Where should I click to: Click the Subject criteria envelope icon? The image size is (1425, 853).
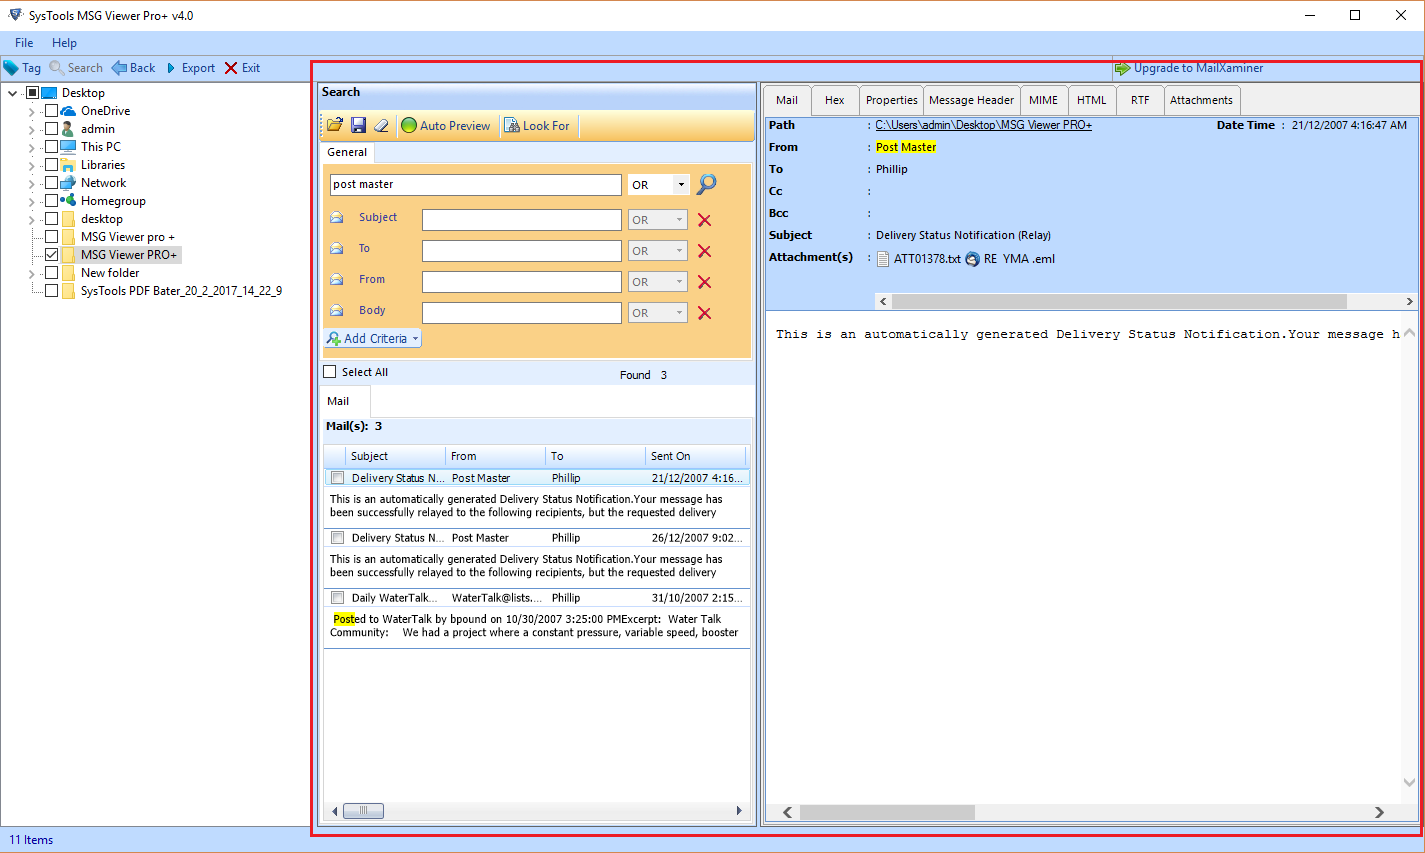[337, 218]
